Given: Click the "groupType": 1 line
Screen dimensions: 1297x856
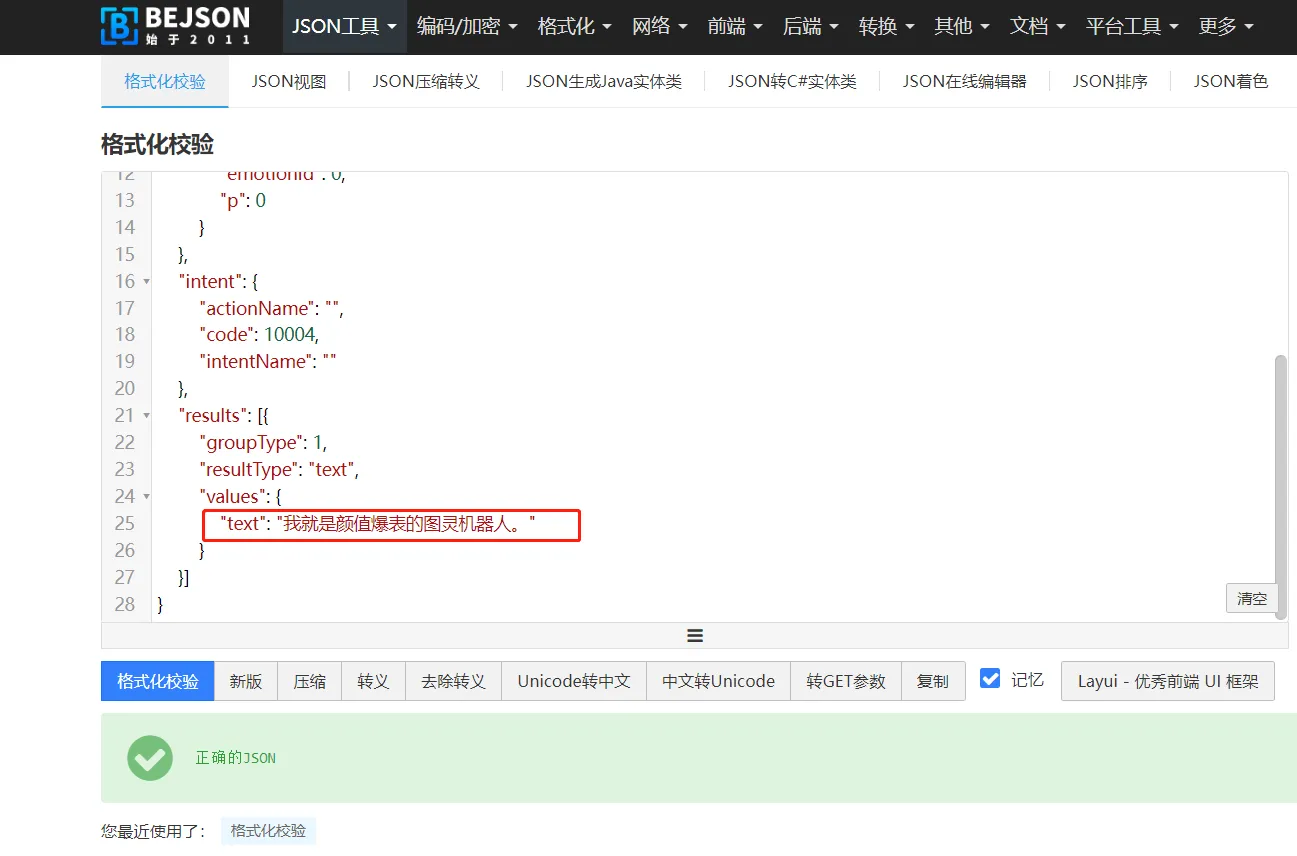Looking at the screenshot, I should (x=263, y=442).
